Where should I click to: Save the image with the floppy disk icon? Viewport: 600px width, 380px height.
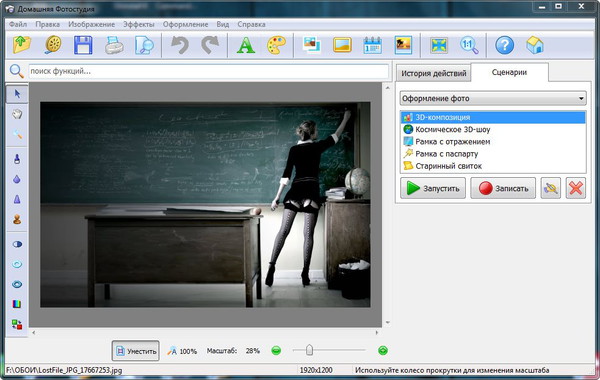click(83, 45)
